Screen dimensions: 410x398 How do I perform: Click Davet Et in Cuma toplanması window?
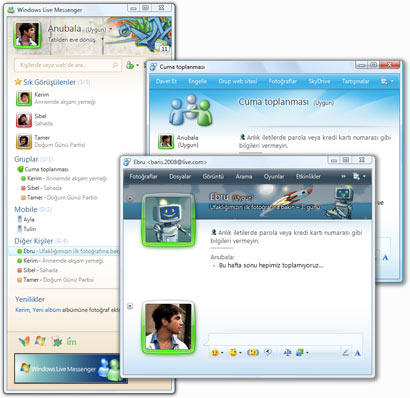pos(166,81)
